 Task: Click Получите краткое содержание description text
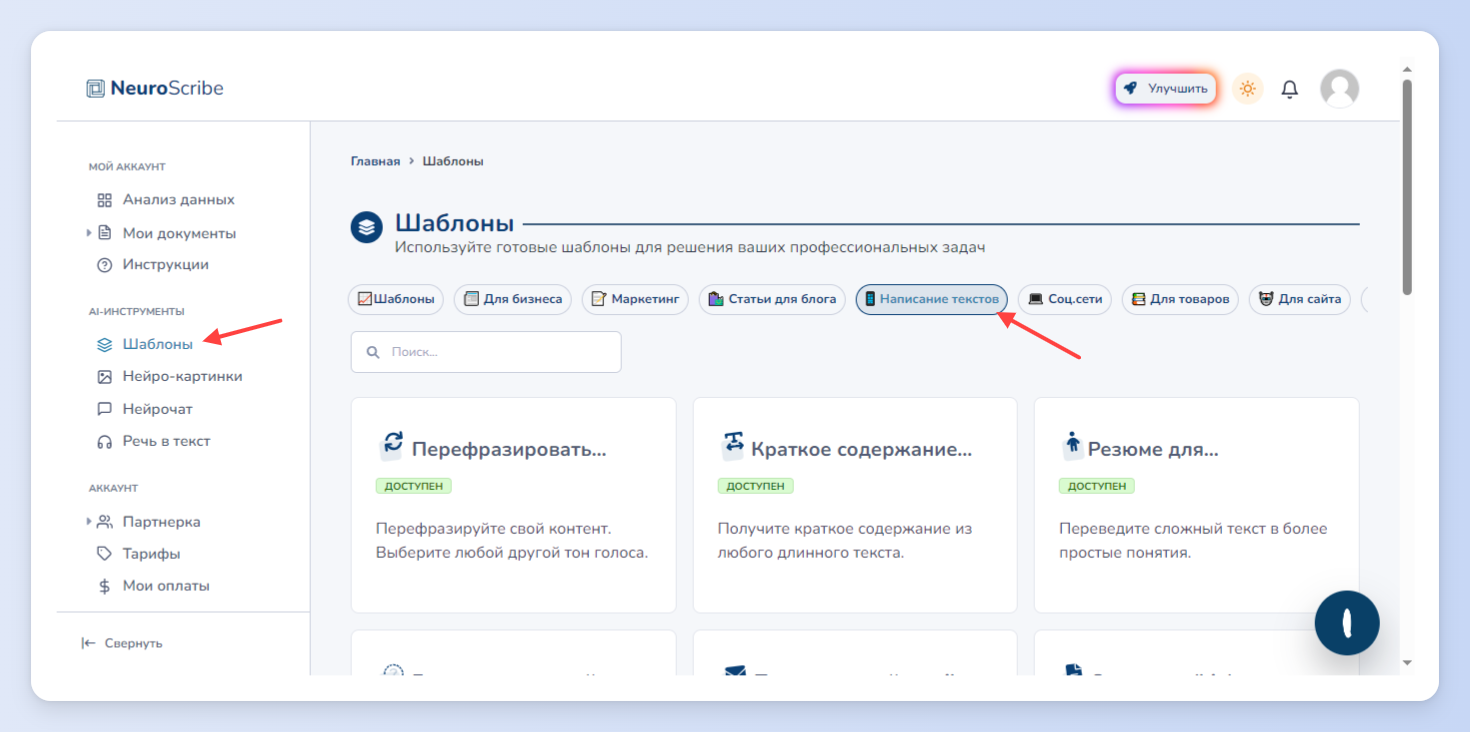pyautogui.click(x=845, y=540)
